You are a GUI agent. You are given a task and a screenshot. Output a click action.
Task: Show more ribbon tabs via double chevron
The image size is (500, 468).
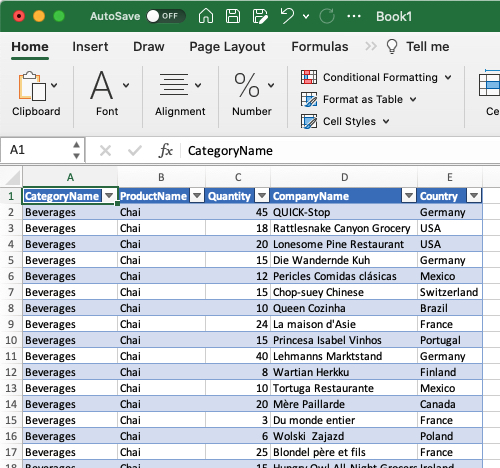click(371, 46)
